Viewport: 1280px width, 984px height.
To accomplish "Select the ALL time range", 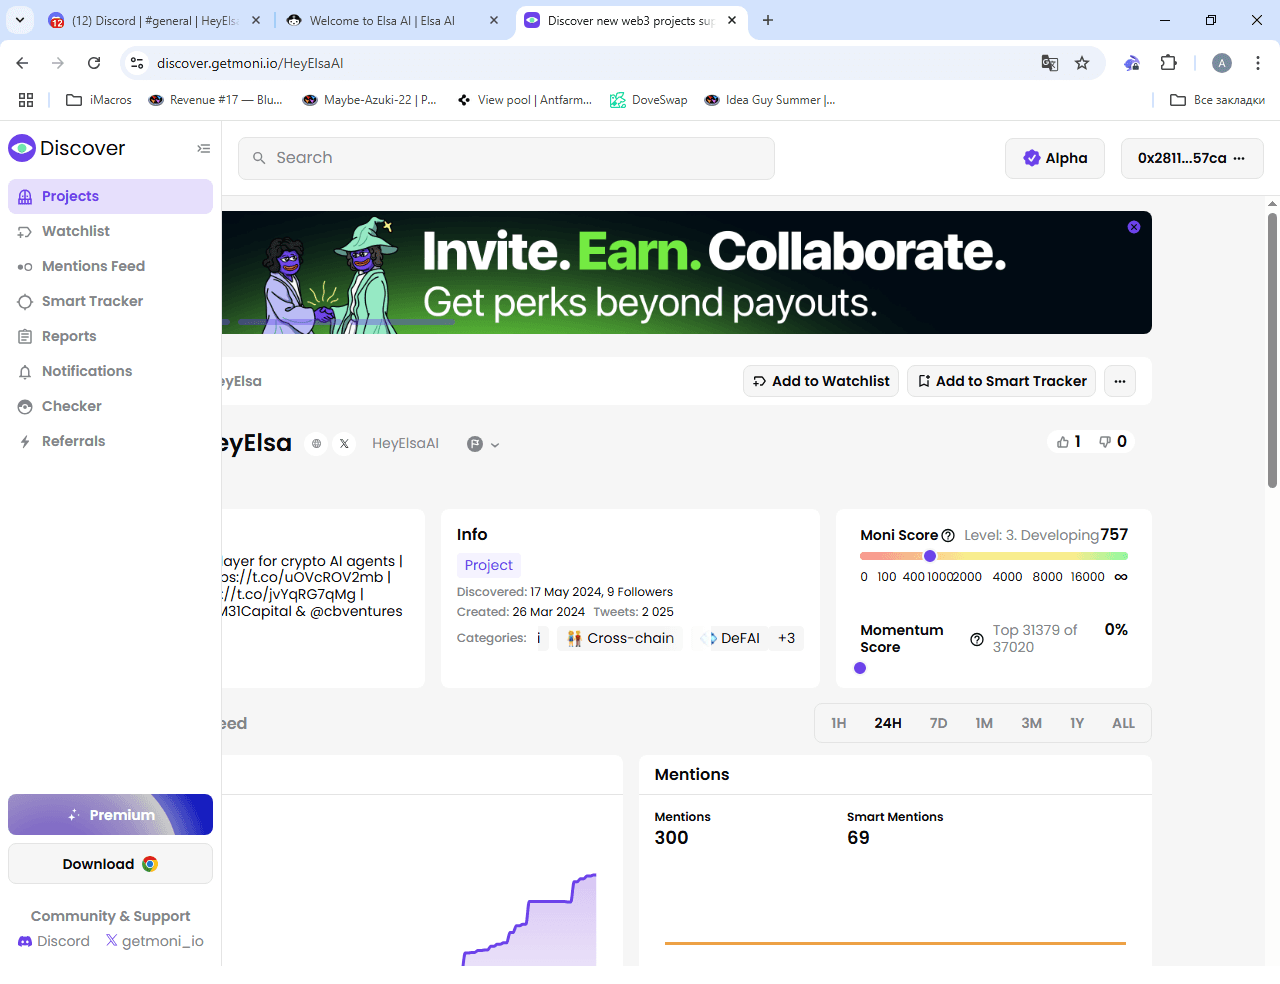I will point(1123,723).
